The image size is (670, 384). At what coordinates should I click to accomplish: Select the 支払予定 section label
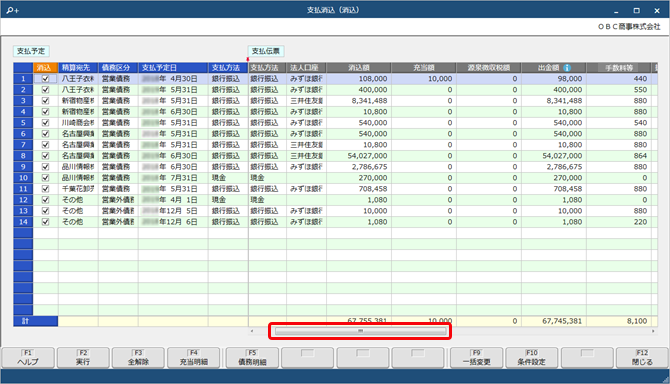(31, 51)
